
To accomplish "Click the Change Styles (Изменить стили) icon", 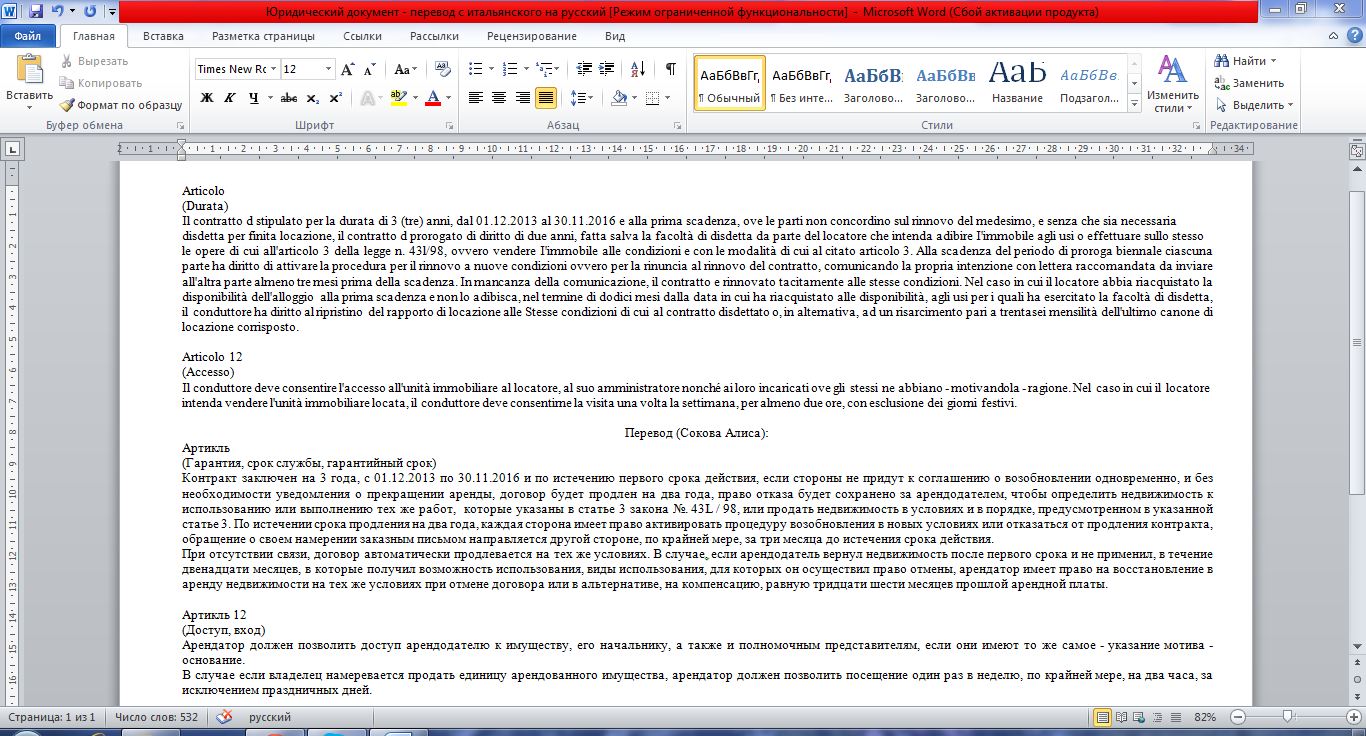I will (x=1172, y=83).
